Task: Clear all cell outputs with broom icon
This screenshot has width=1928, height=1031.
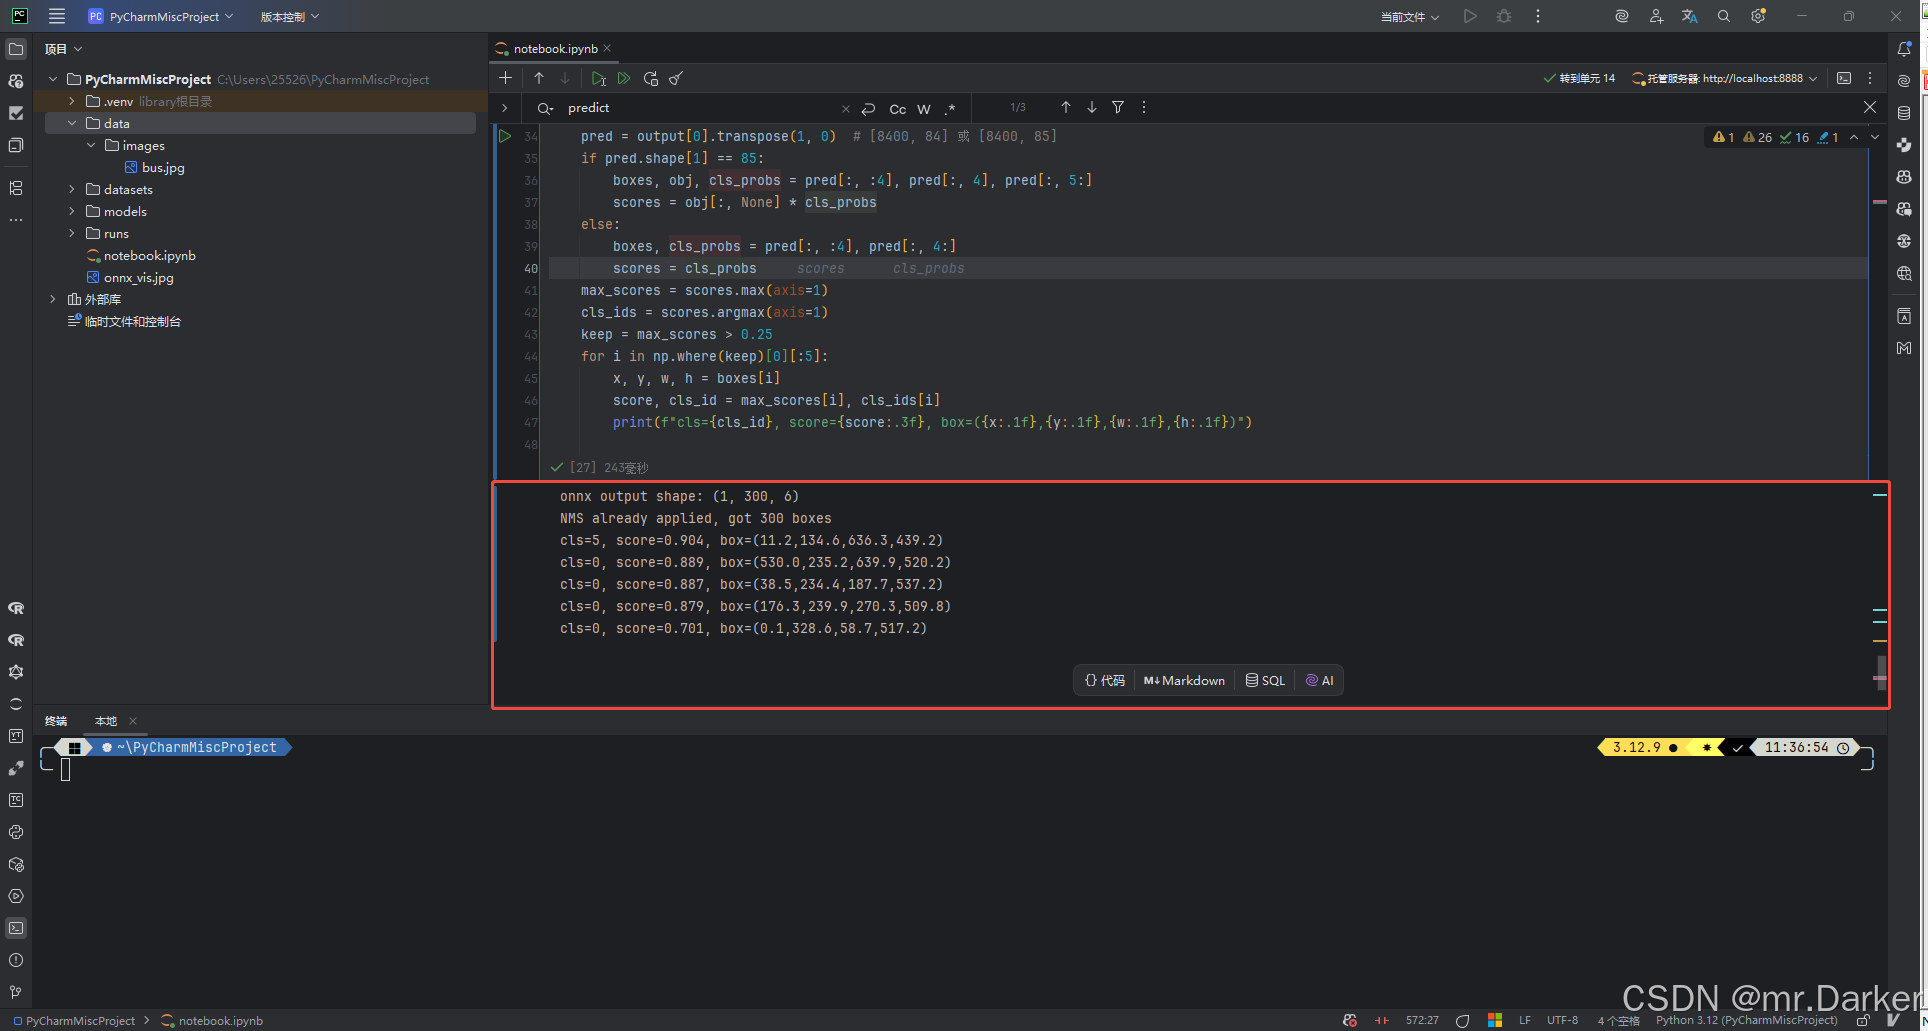Action: (676, 78)
